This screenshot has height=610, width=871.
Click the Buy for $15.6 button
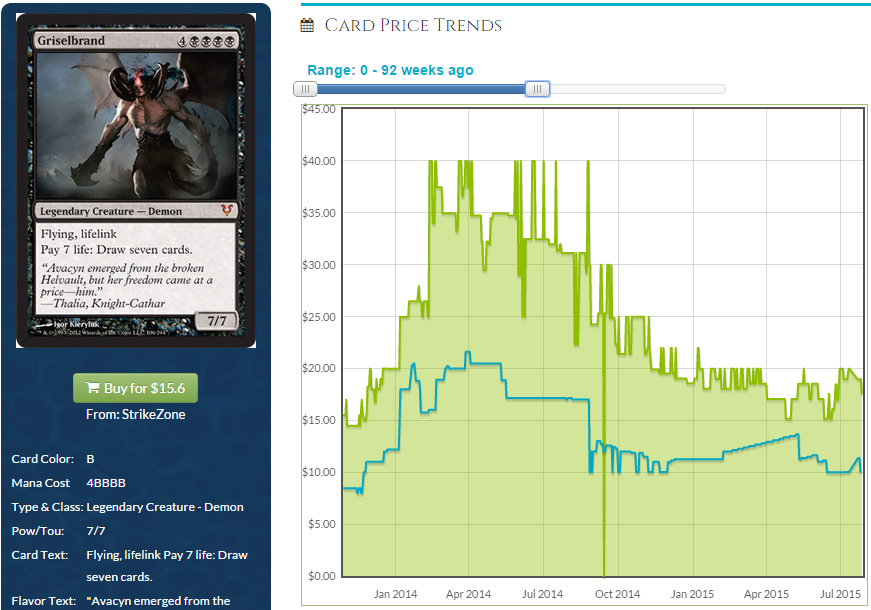click(135, 388)
